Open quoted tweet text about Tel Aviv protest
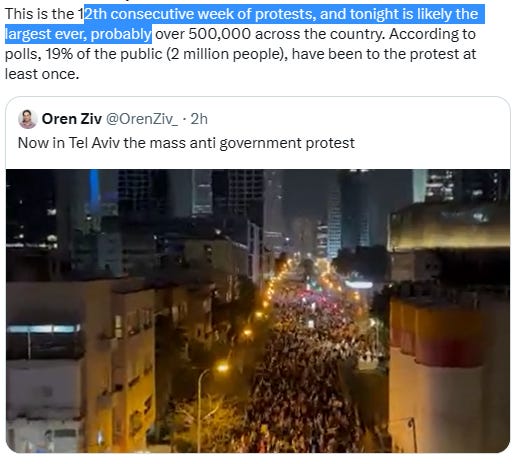518x464 pixels. tap(186, 143)
